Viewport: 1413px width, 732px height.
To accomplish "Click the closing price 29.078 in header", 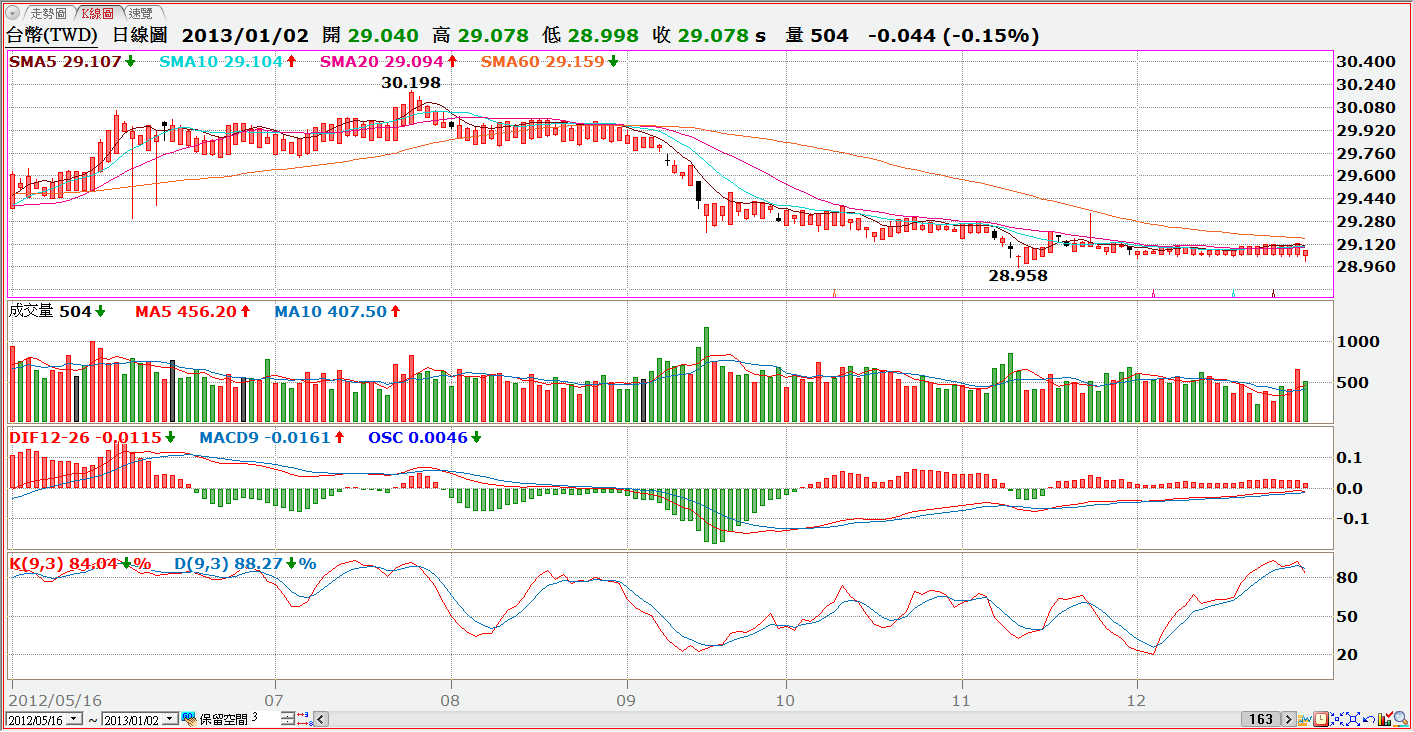I will tap(713, 35).
